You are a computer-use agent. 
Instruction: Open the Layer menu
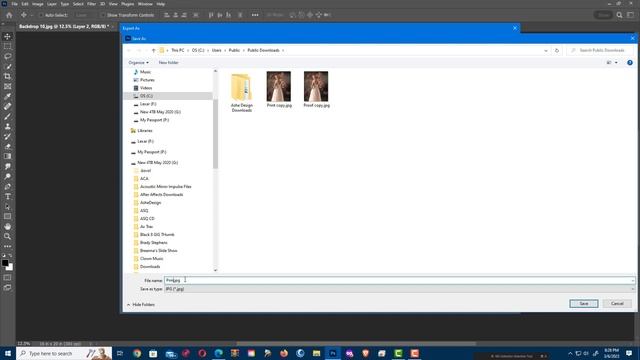52,4
